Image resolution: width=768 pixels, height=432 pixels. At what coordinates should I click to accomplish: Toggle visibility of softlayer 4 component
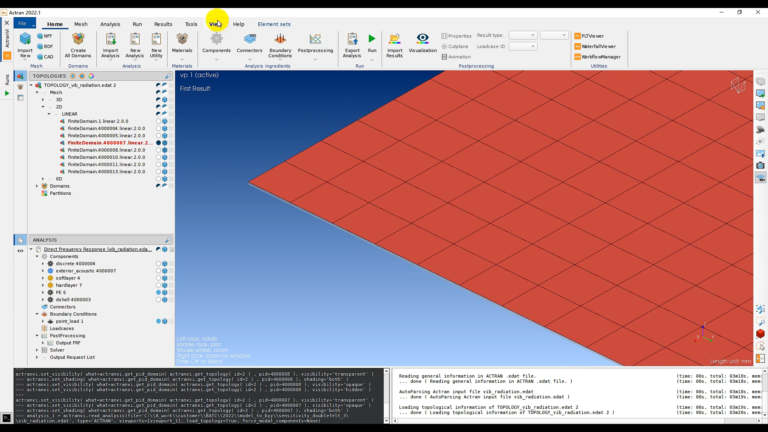pyautogui.click(x=158, y=278)
